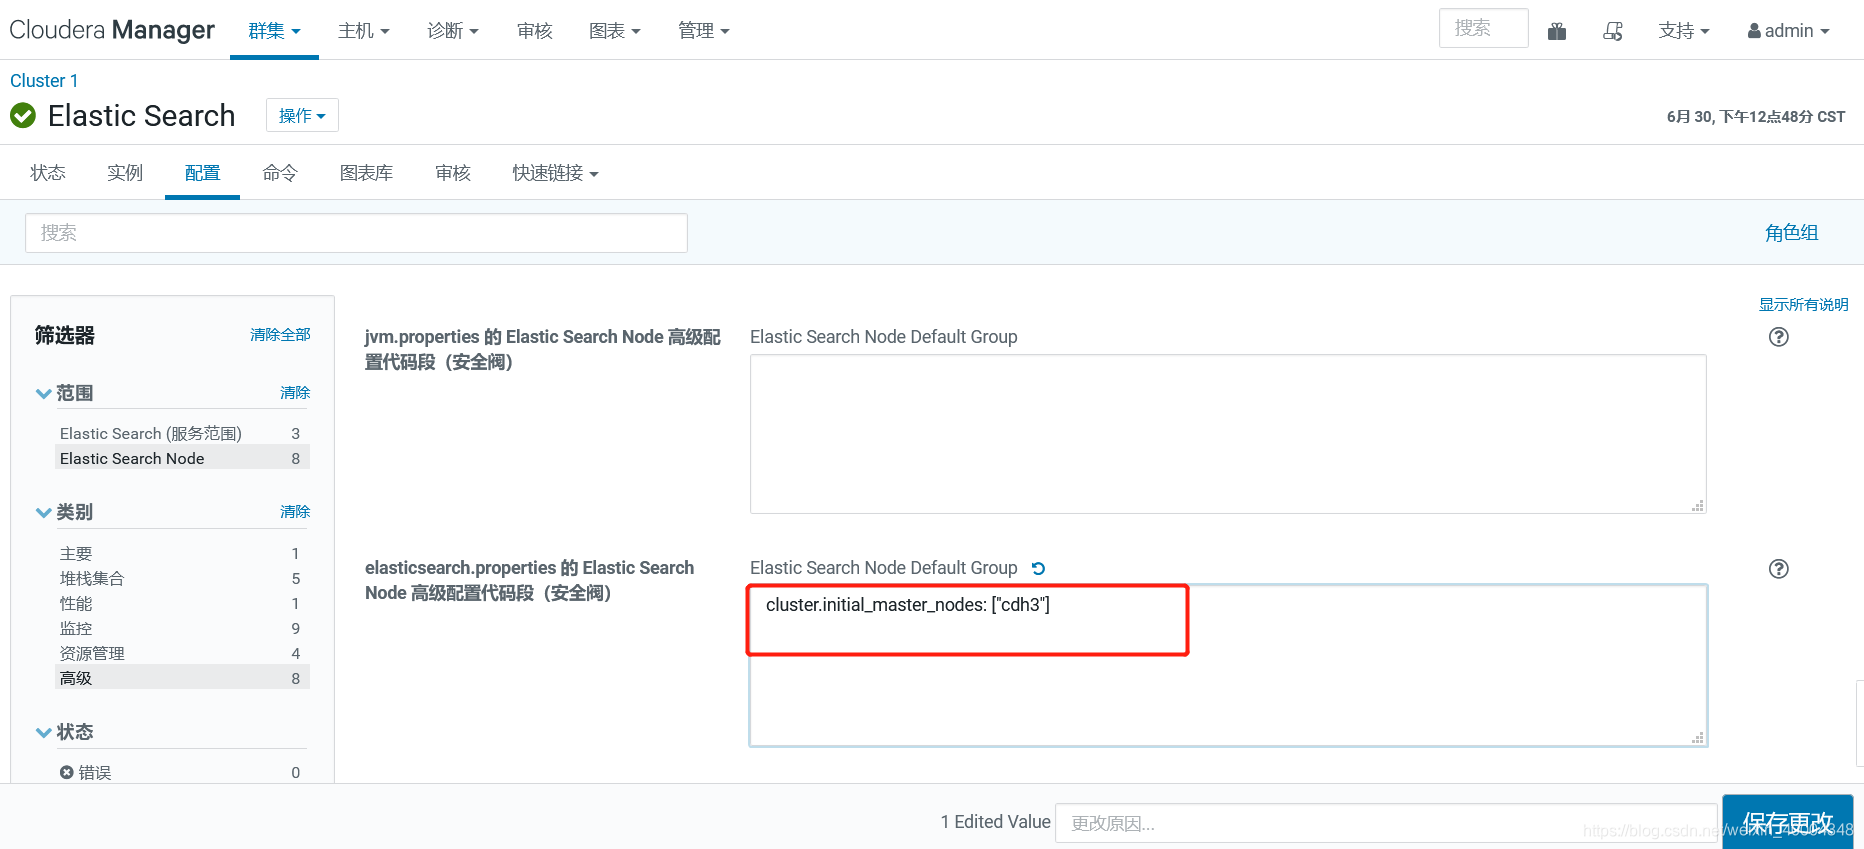The width and height of the screenshot is (1864, 849).
Task: Switch to the 命令 tab
Action: click(280, 173)
